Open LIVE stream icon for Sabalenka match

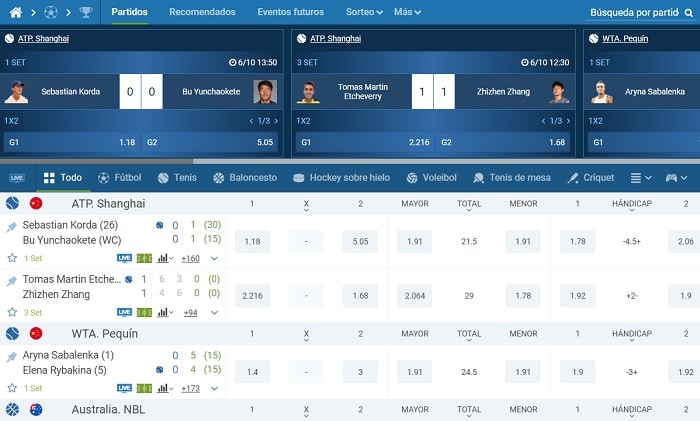pos(124,388)
